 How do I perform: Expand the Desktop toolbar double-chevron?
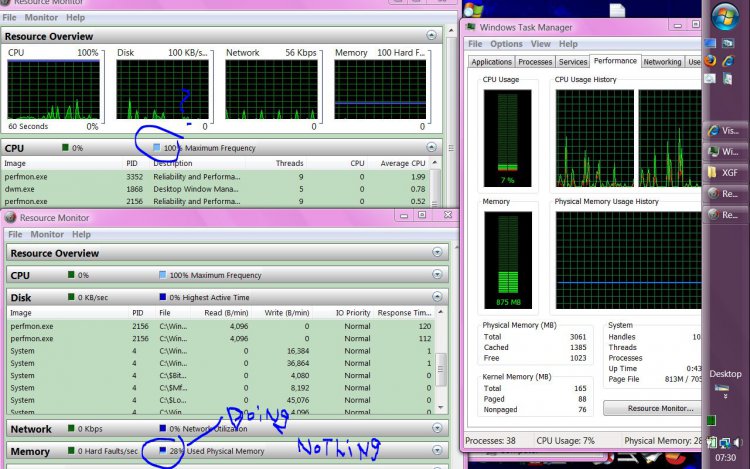point(726,396)
